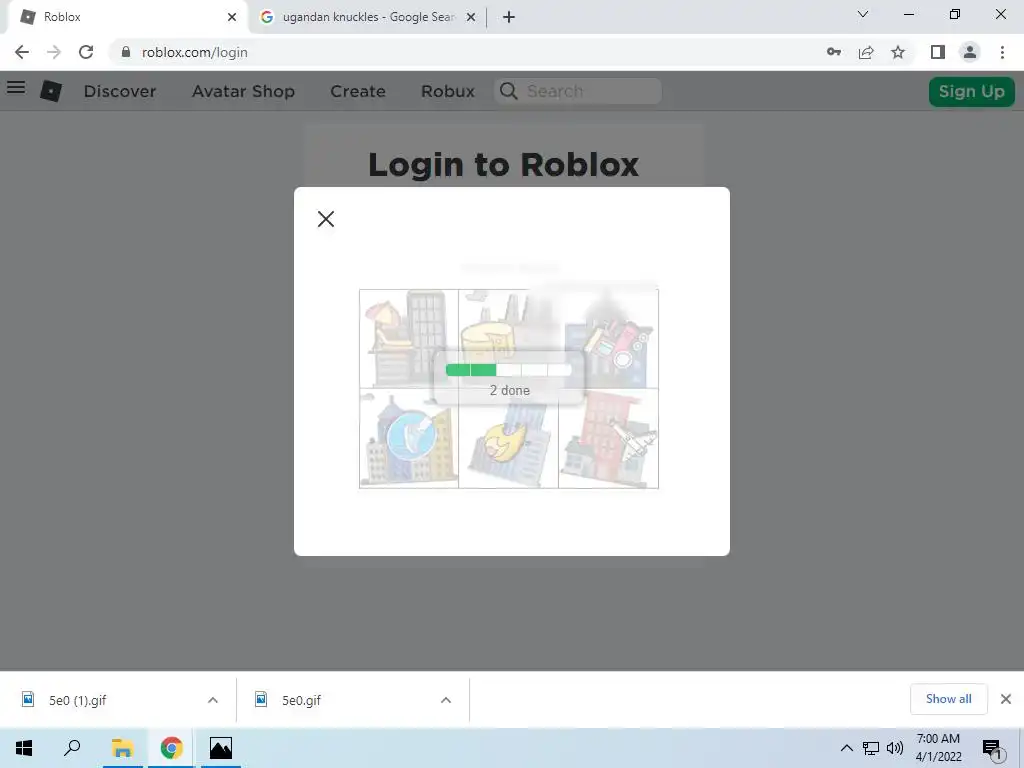Screen dimensions: 1024x768
Task: Show hidden system tray icons
Action: click(846, 748)
